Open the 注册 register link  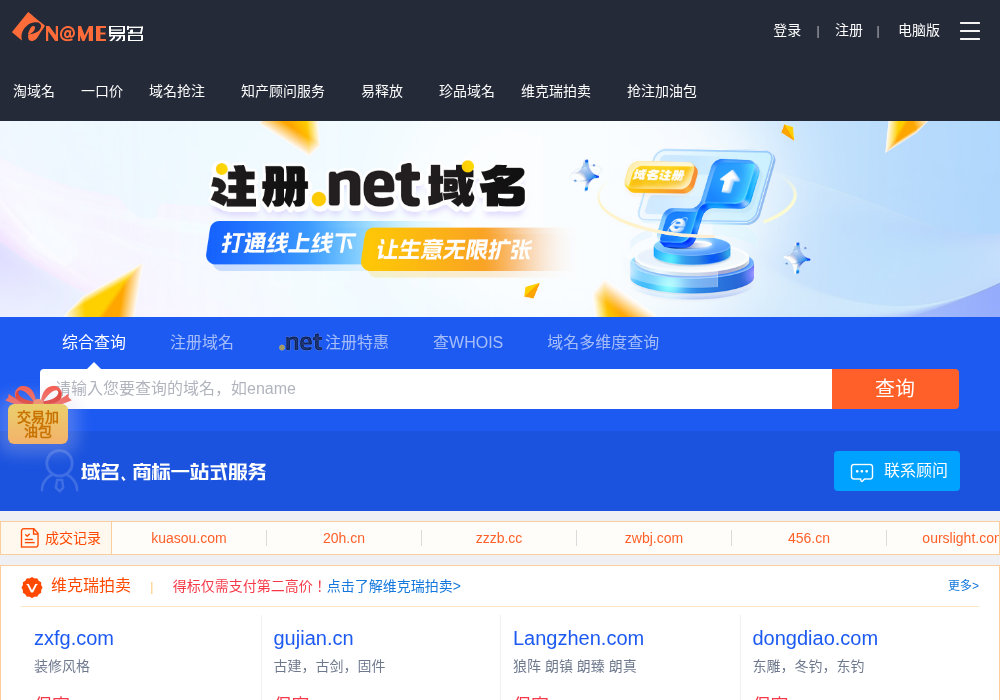(x=848, y=31)
